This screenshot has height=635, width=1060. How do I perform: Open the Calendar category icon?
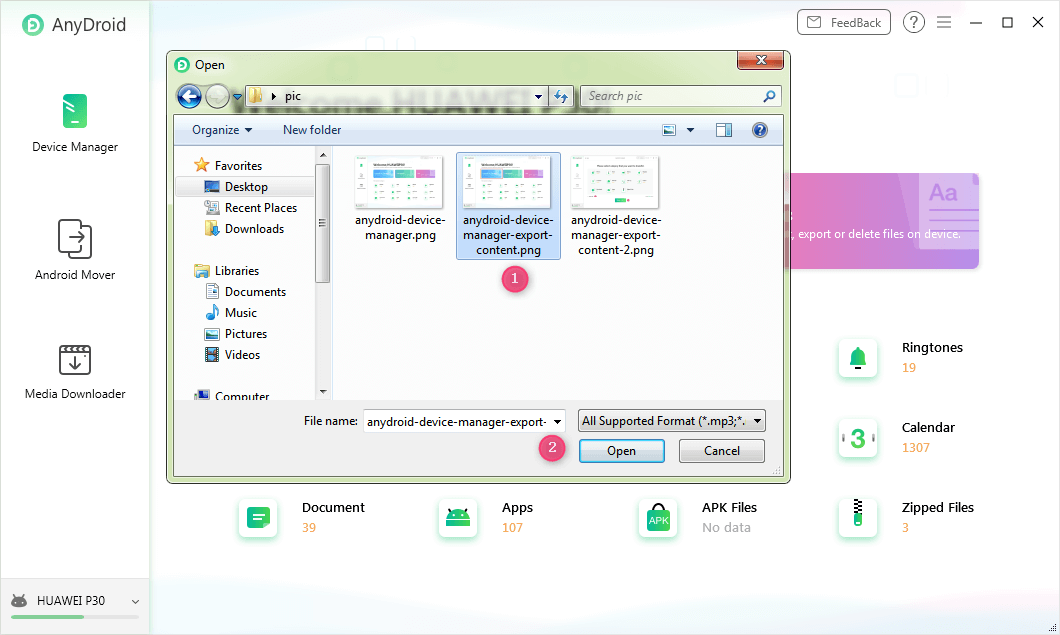857,438
